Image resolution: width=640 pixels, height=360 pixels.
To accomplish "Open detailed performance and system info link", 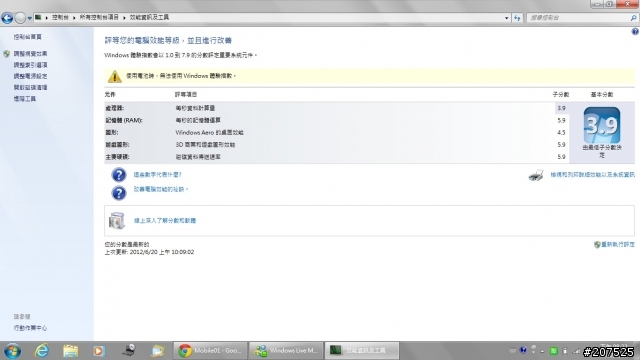I will tap(592, 175).
